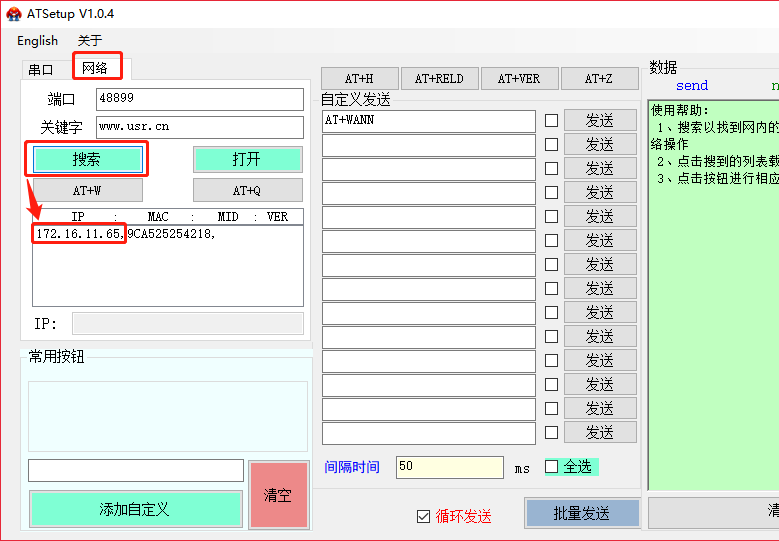Click the AT+H quick command button
The width and height of the screenshot is (779, 541).
(359, 79)
